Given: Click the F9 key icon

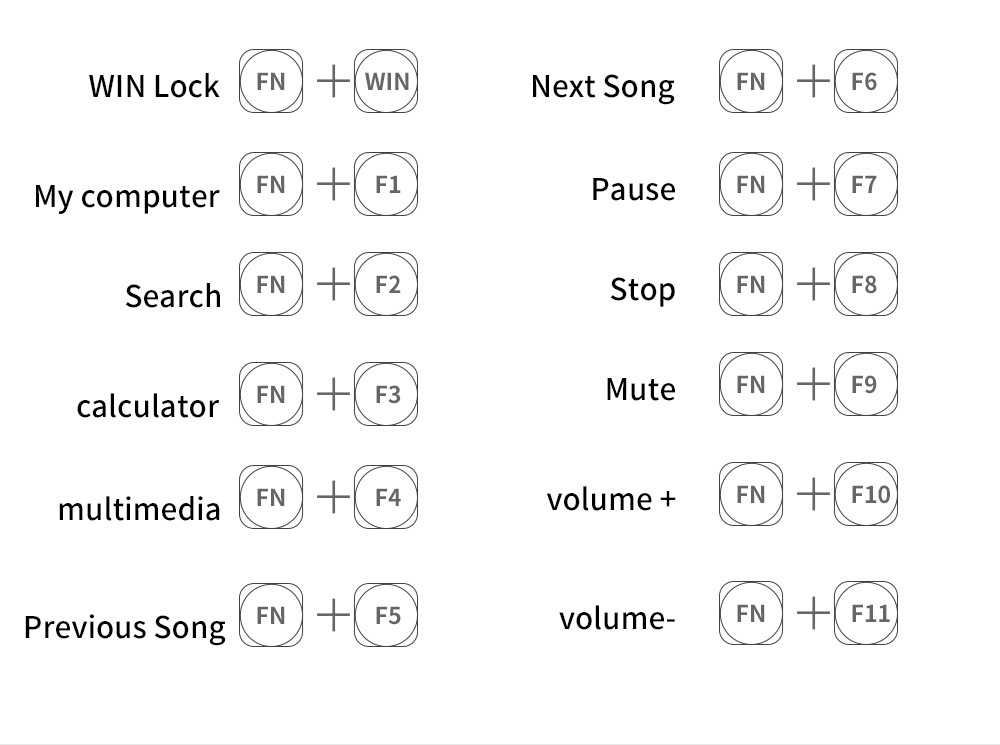Looking at the screenshot, I should coord(865,385).
